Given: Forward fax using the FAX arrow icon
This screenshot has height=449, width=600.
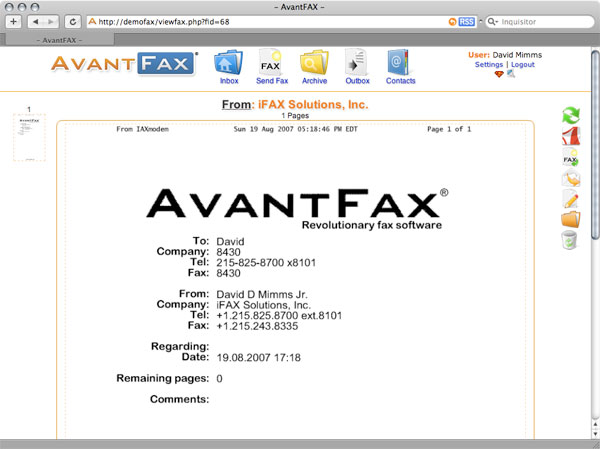Looking at the screenshot, I should 570,157.
